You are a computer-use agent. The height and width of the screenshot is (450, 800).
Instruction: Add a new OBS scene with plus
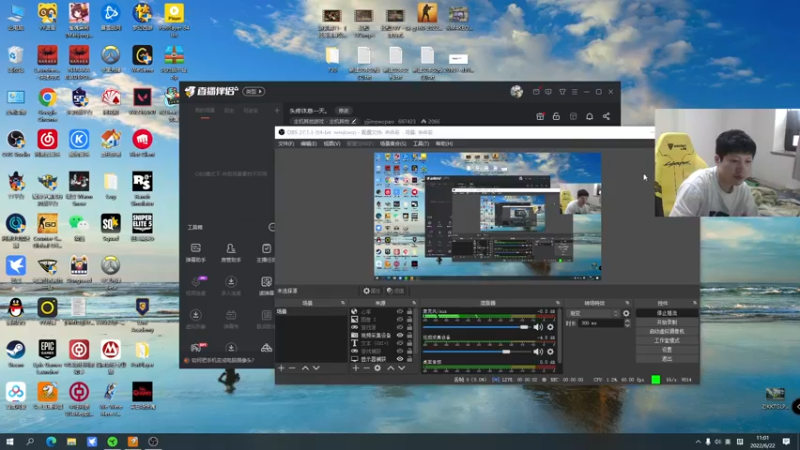click(x=281, y=368)
